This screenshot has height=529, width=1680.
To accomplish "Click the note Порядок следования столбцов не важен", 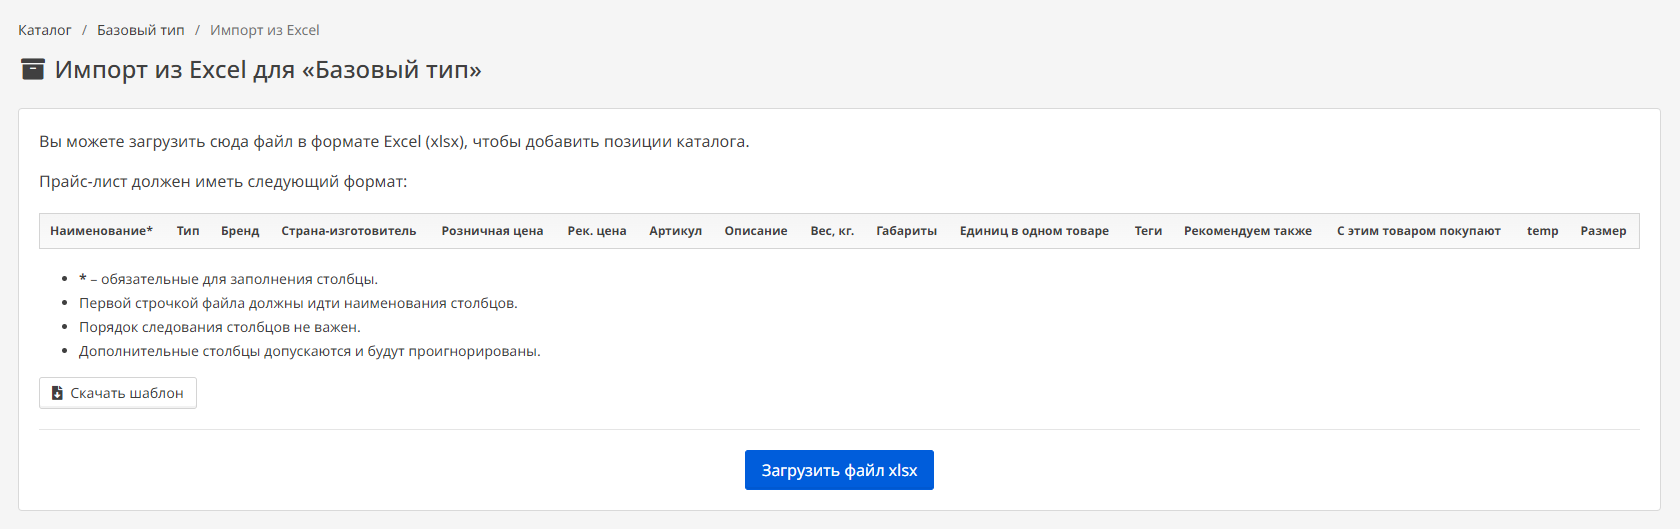I will [x=220, y=327].
